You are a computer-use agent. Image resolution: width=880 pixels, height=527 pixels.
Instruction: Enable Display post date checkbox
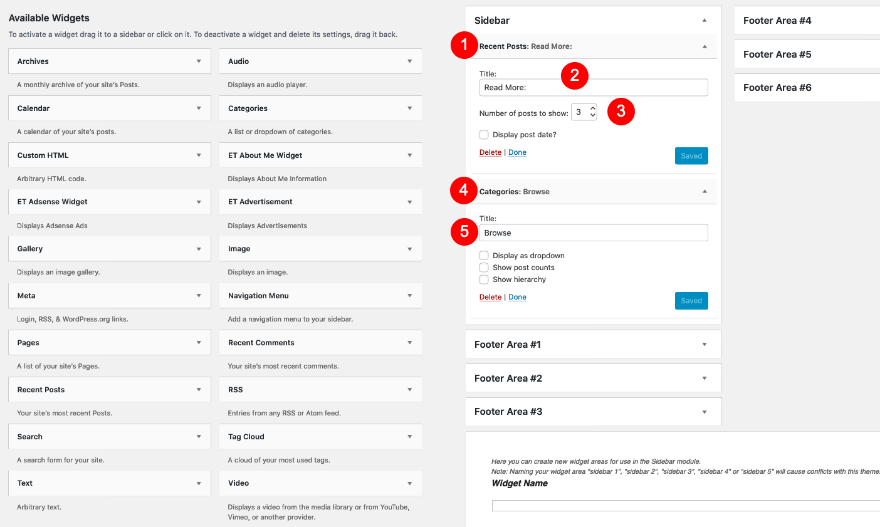tap(484, 134)
